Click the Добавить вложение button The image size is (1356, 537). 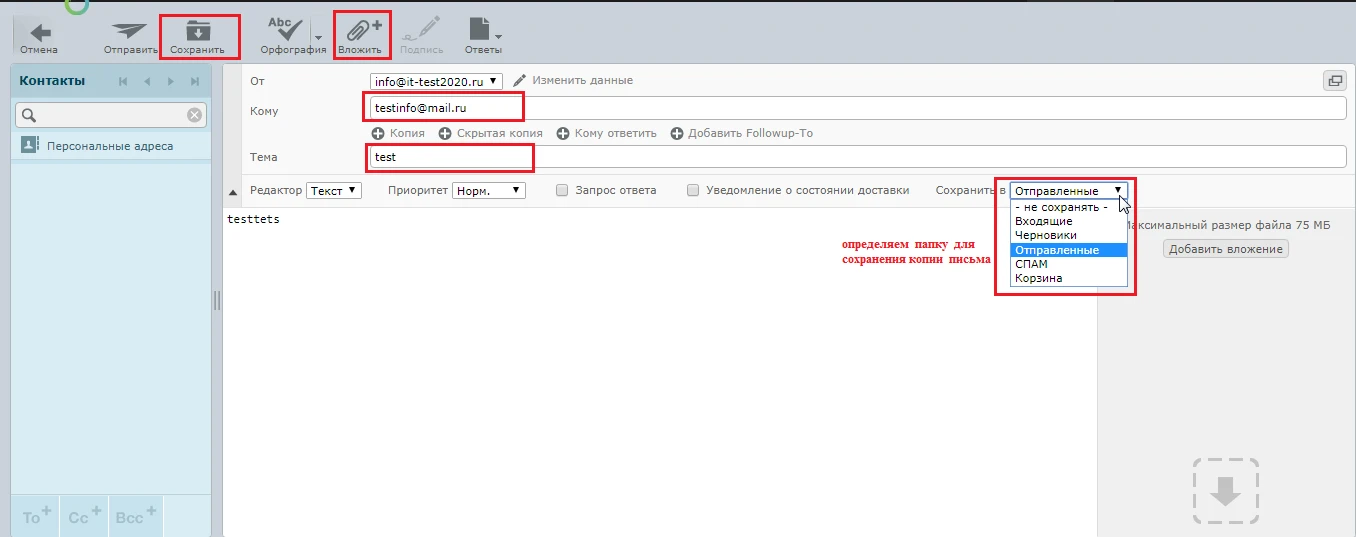1225,249
